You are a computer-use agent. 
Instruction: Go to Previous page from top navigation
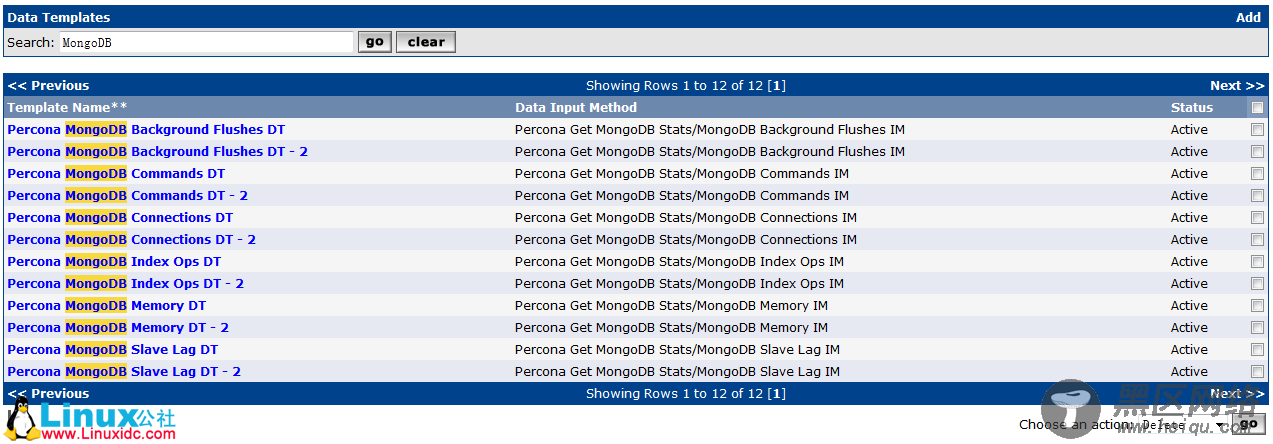[48, 86]
